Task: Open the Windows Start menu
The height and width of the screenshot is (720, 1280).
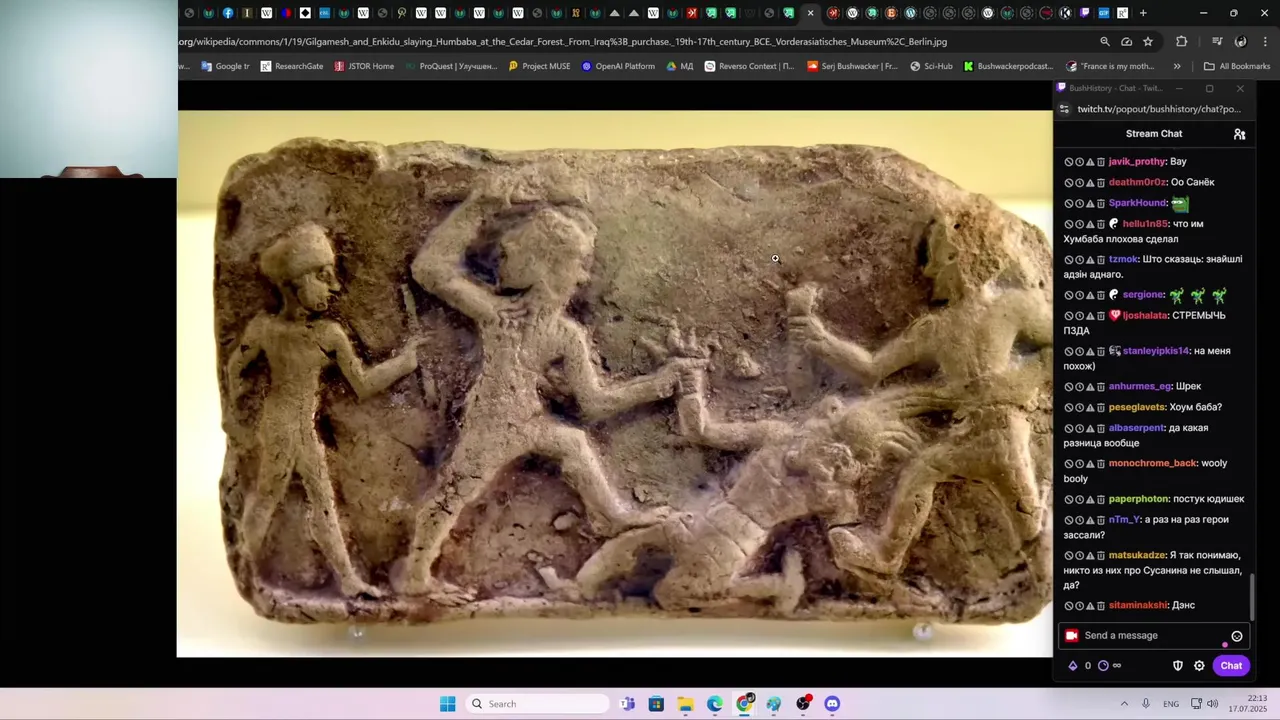Action: click(x=447, y=704)
